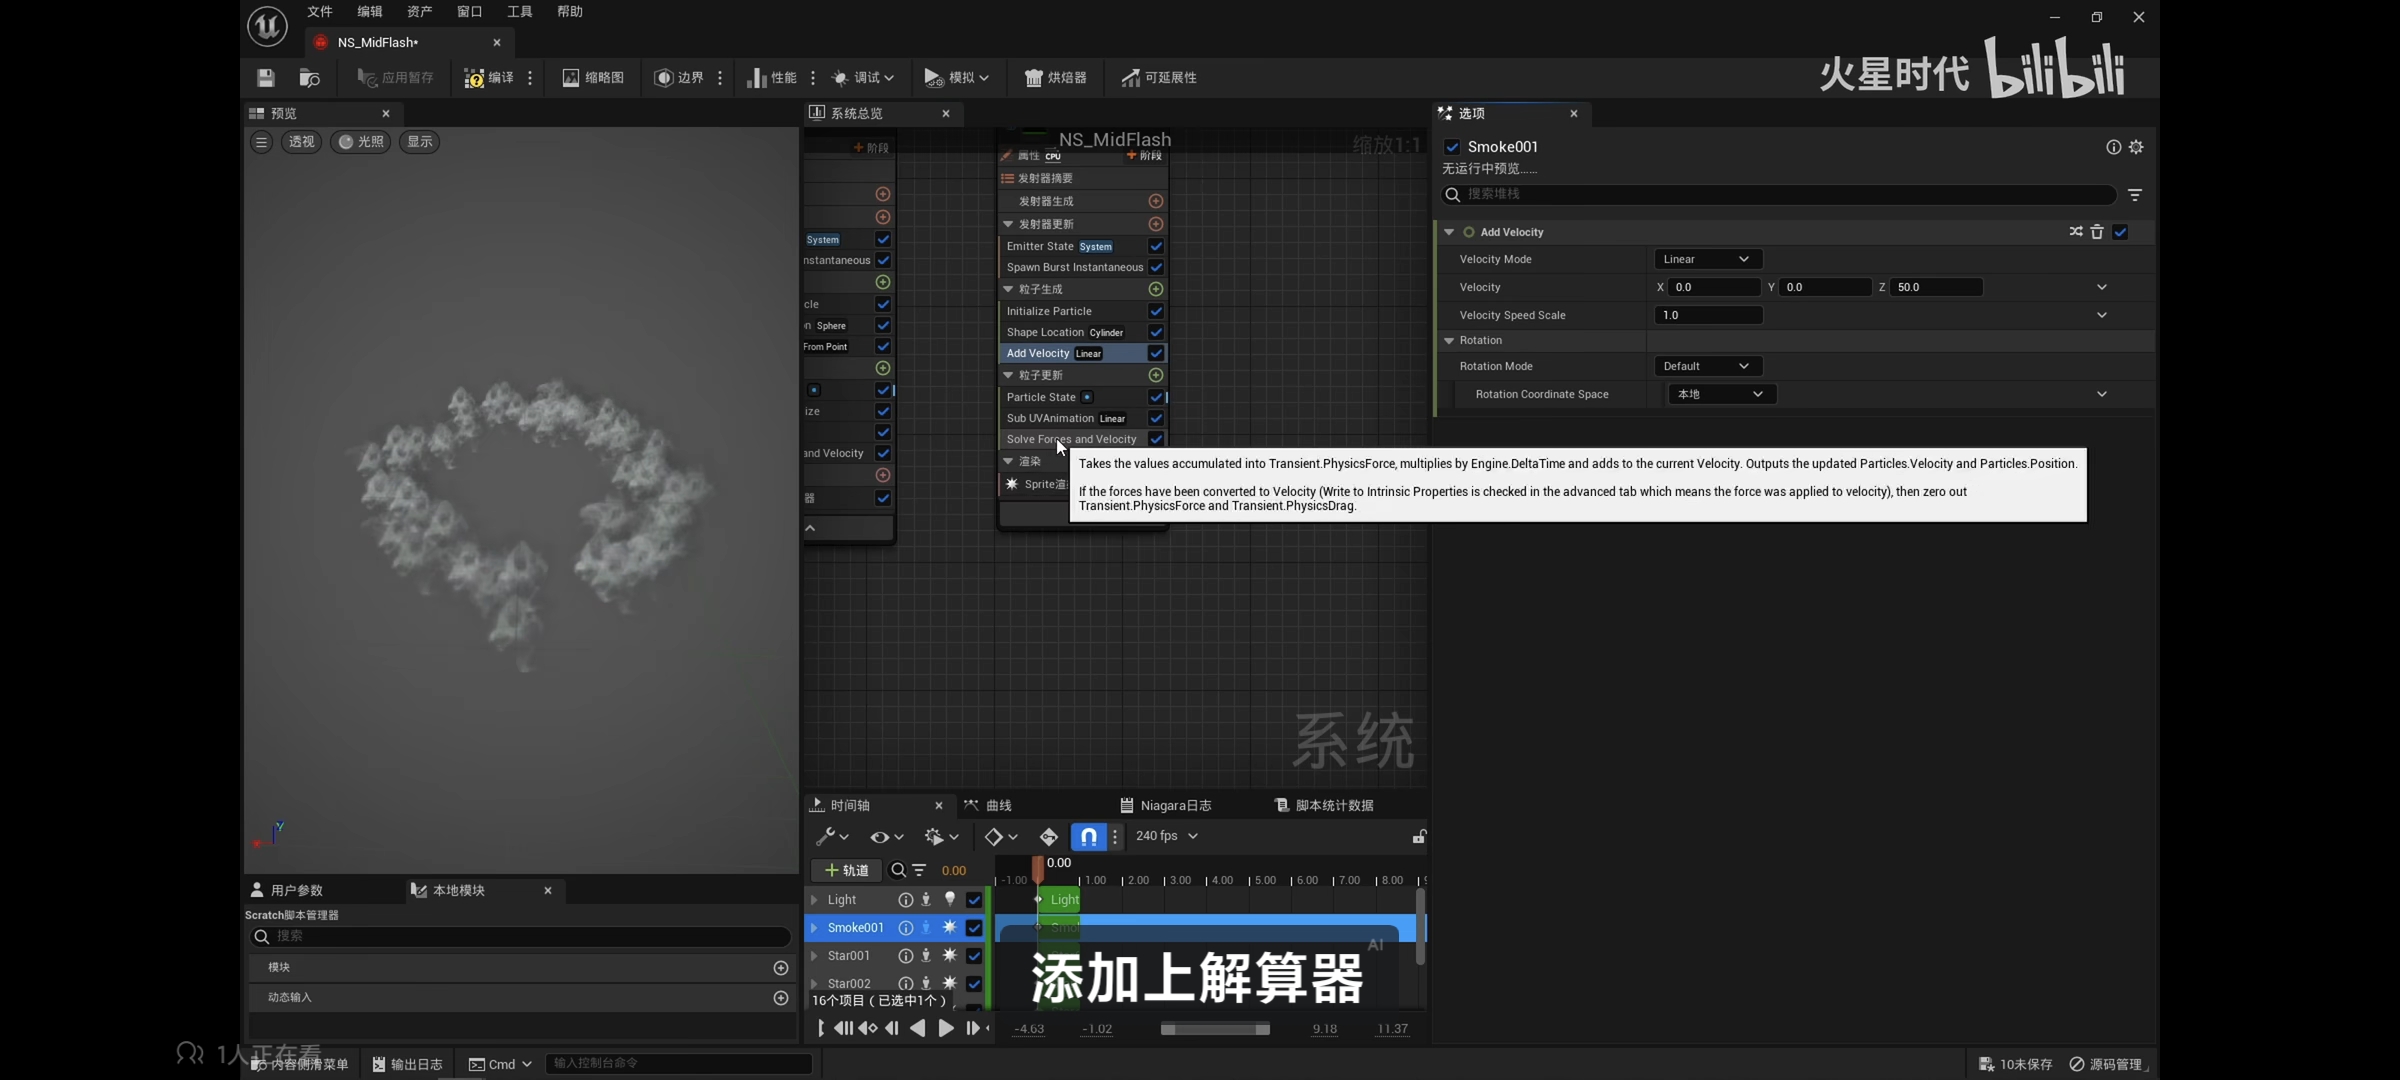Open the 240 fps frame rate dropdown
Image resolution: width=2400 pixels, height=1080 pixels.
(x=1166, y=836)
